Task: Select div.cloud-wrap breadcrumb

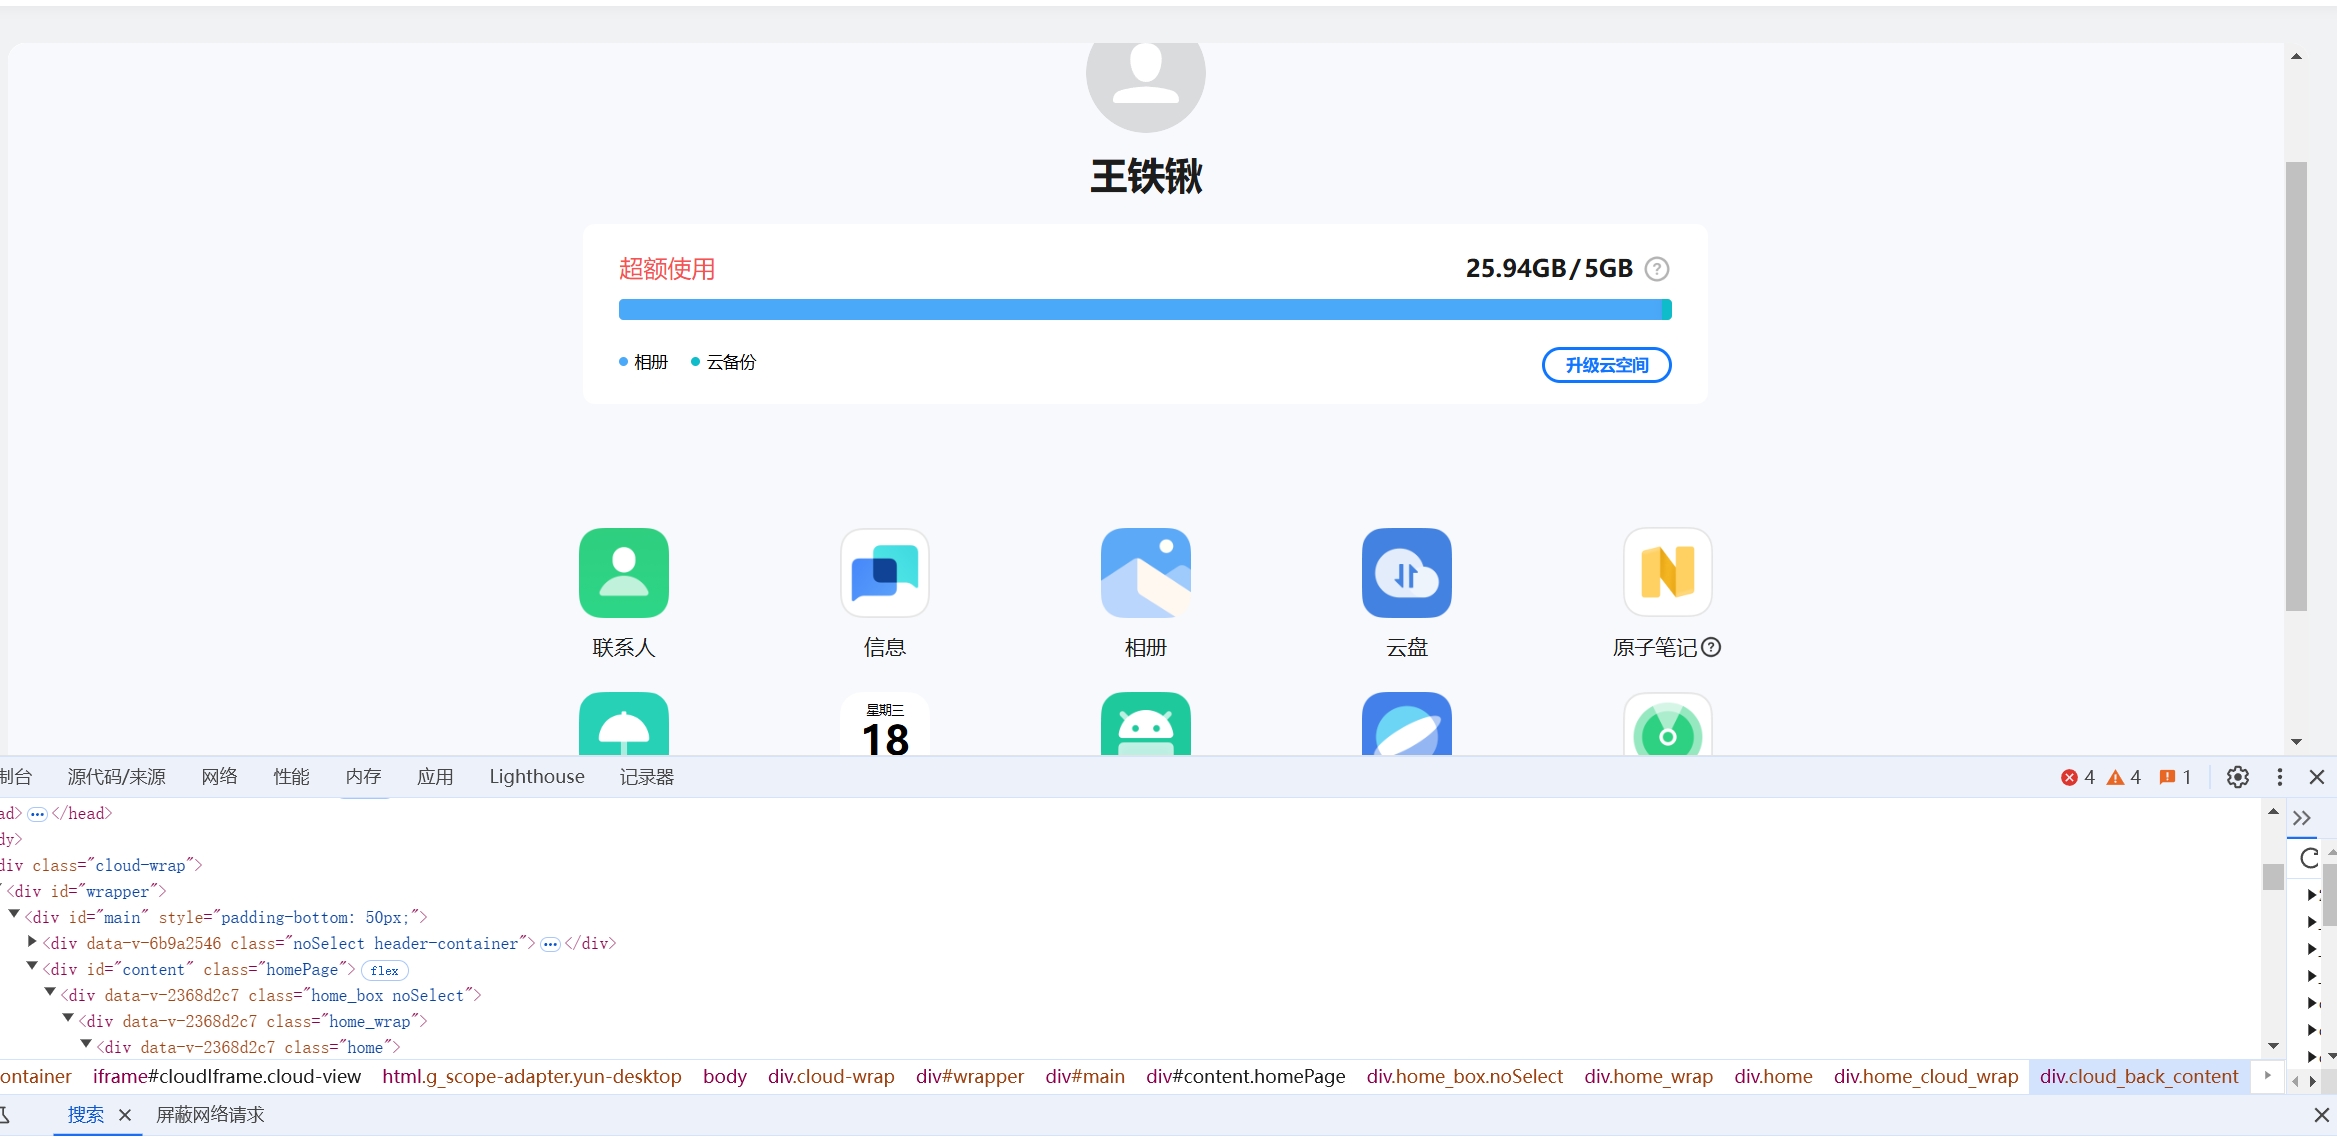Action: (x=831, y=1077)
